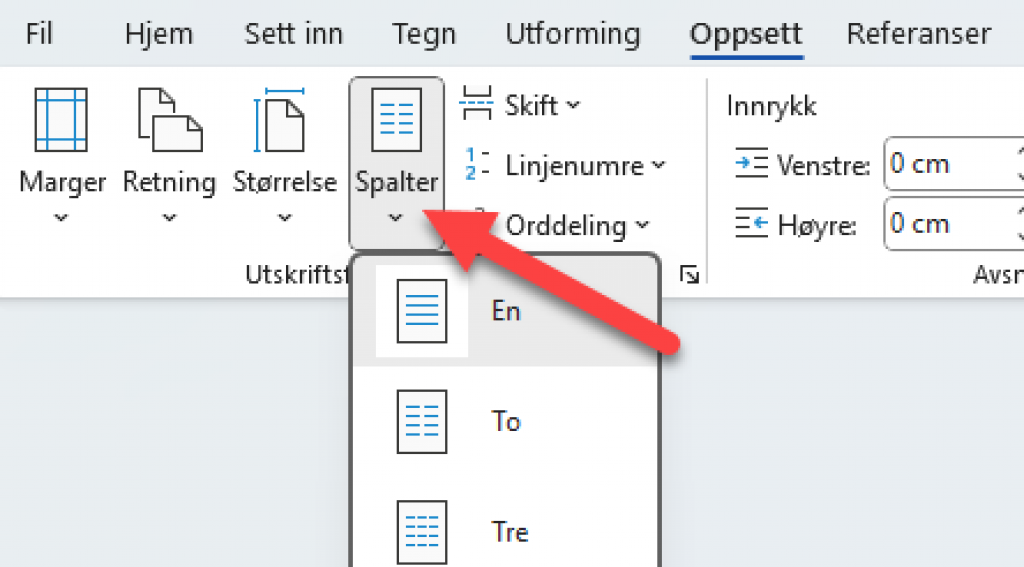Screen dimensions: 1024x567
Task: Open the Utforming tab
Action: coord(573,34)
